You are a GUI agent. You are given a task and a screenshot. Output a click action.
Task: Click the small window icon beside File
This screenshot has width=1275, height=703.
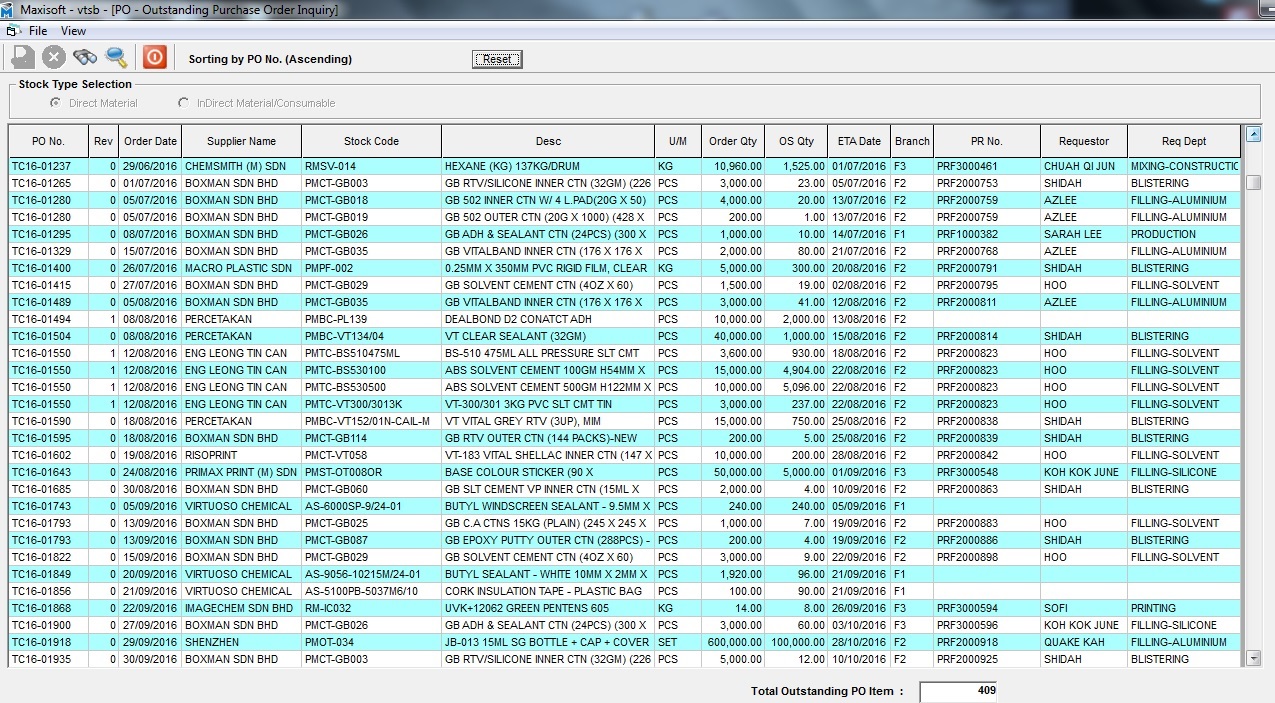point(12,31)
